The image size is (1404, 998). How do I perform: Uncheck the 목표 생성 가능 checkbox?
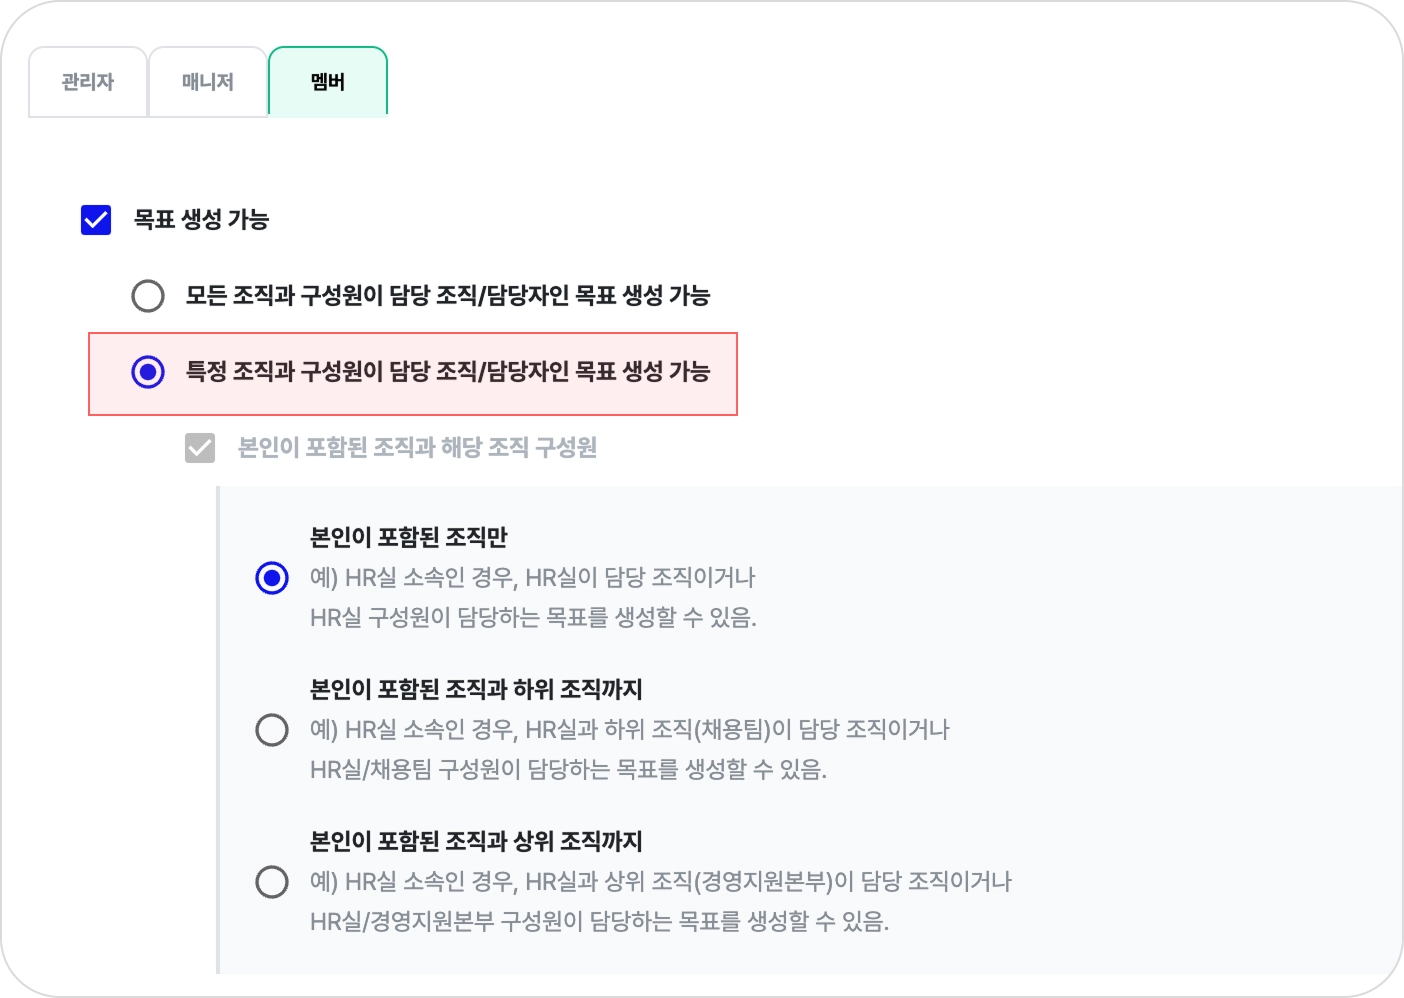tap(96, 220)
